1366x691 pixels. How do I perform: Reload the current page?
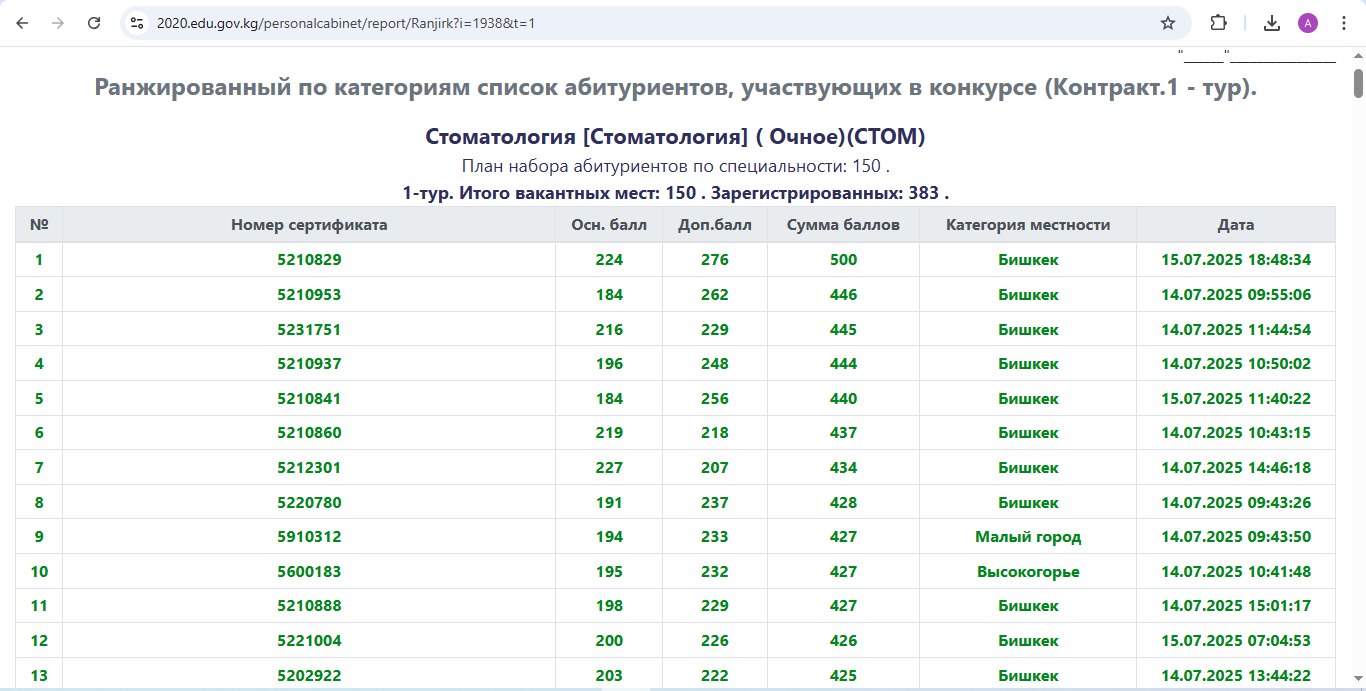tap(94, 23)
